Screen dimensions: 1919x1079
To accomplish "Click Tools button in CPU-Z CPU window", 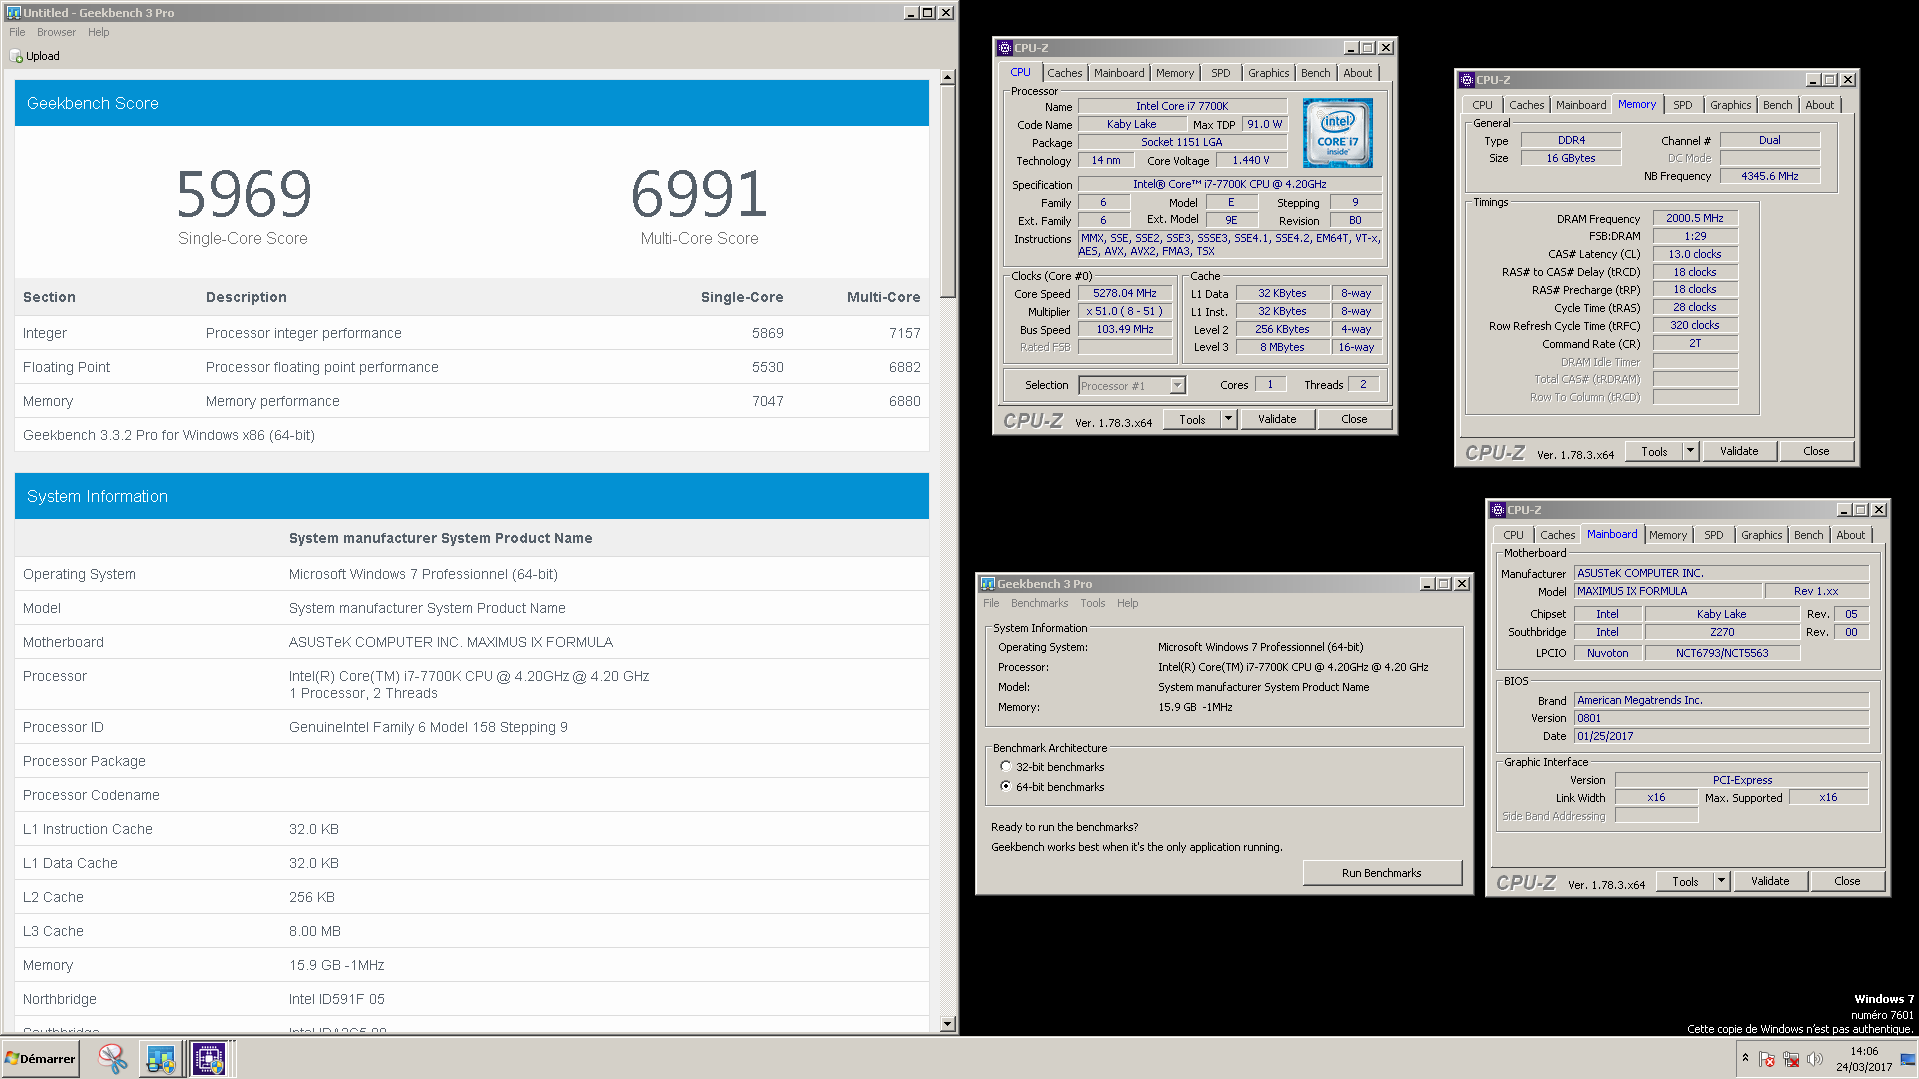I will [1193, 419].
